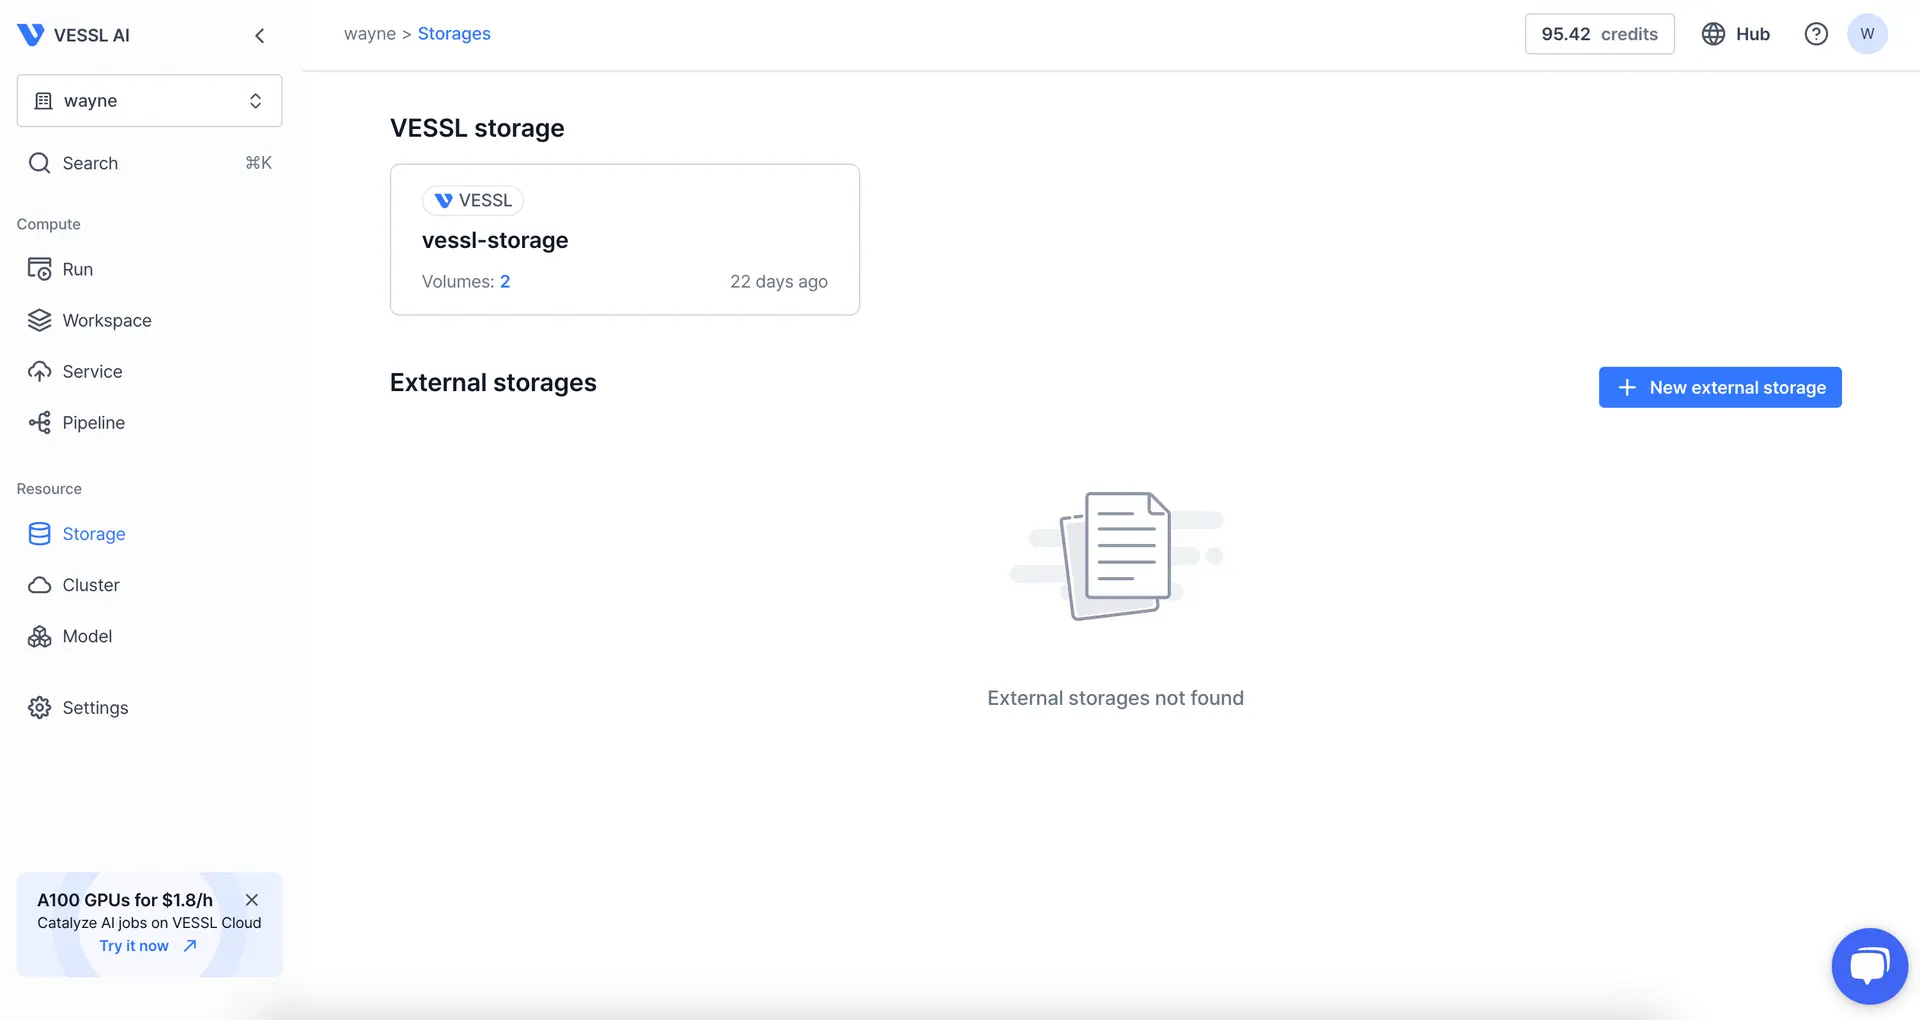Open the Cluster page
The width and height of the screenshot is (1920, 1020).
91,585
